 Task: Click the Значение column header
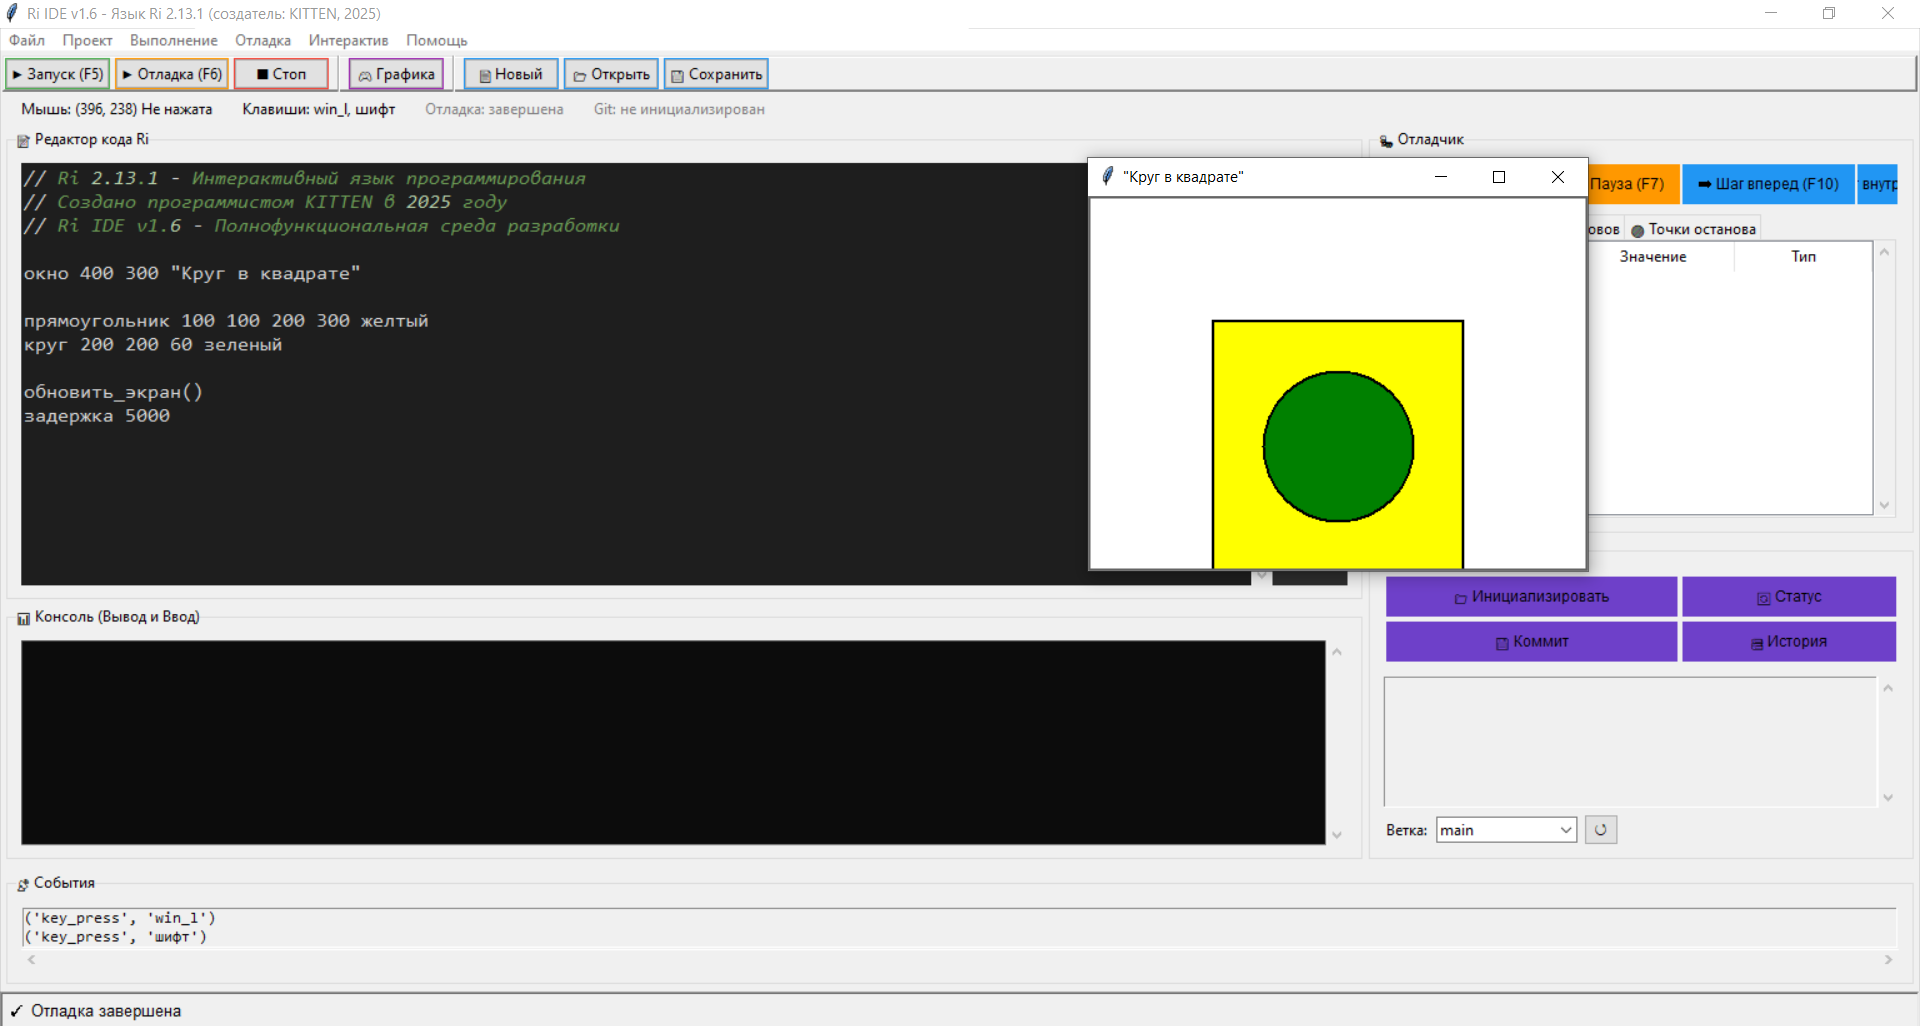point(1653,257)
